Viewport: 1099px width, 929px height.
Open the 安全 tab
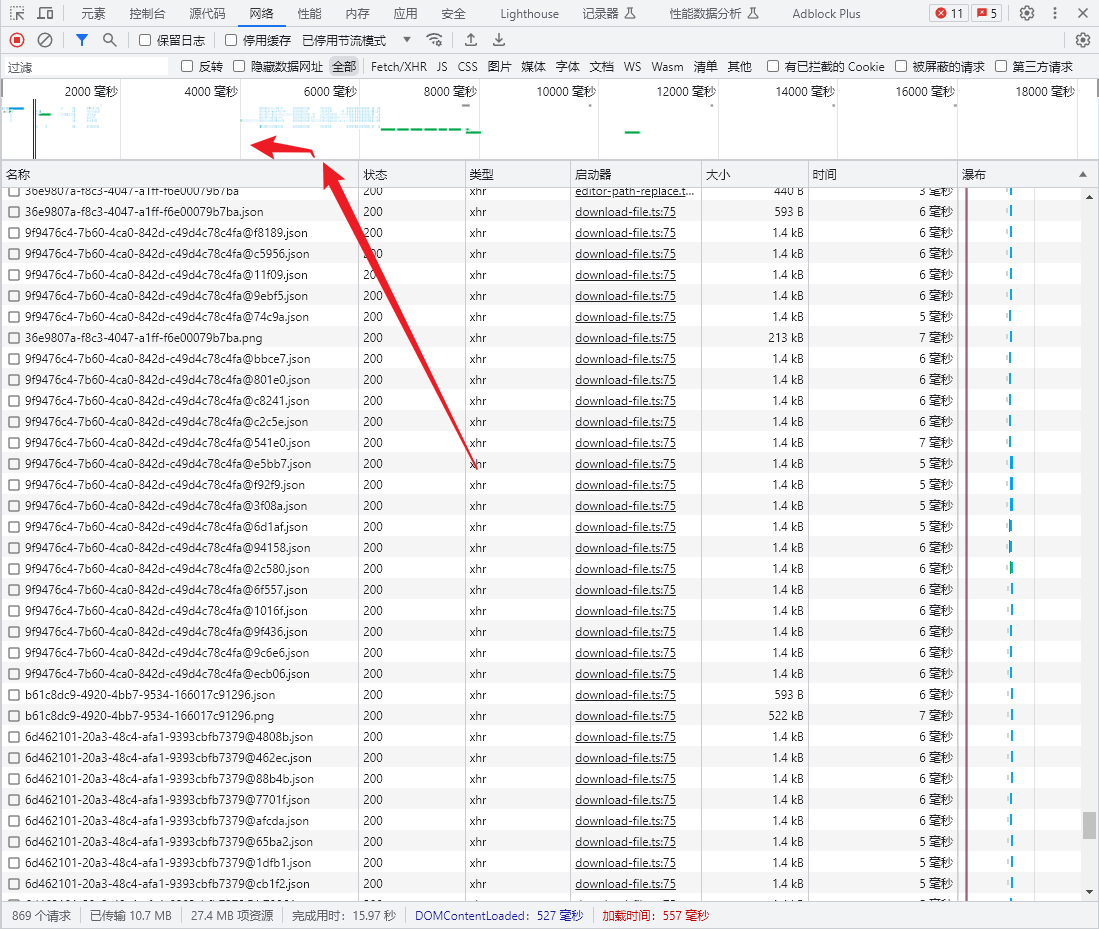[453, 13]
